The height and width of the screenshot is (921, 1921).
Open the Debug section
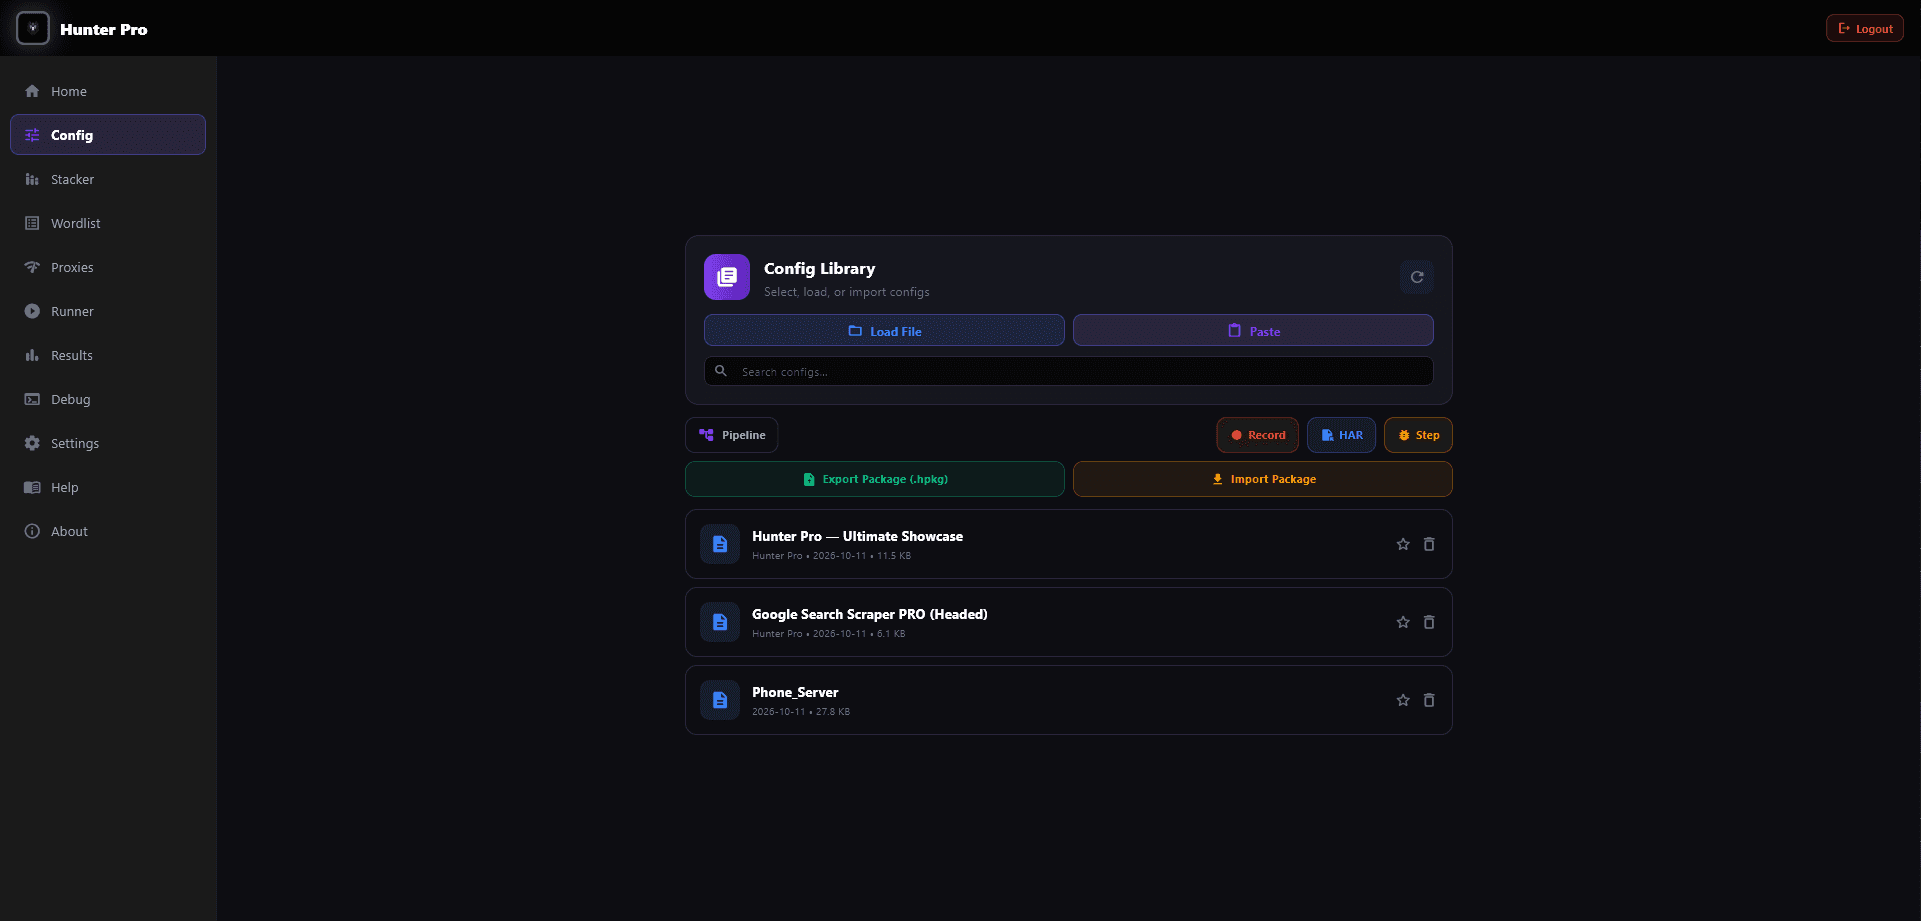click(108, 399)
